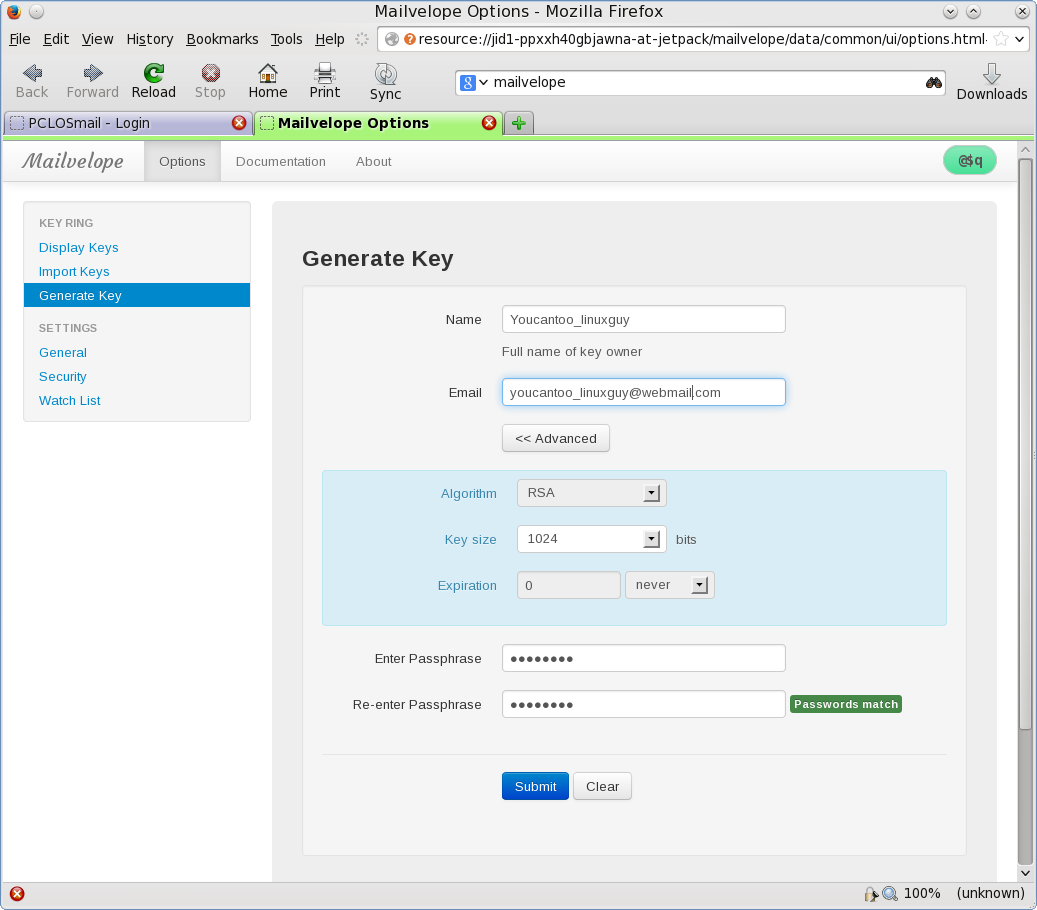Open Display Keys in sidebar
The height and width of the screenshot is (910, 1037).
coord(79,247)
